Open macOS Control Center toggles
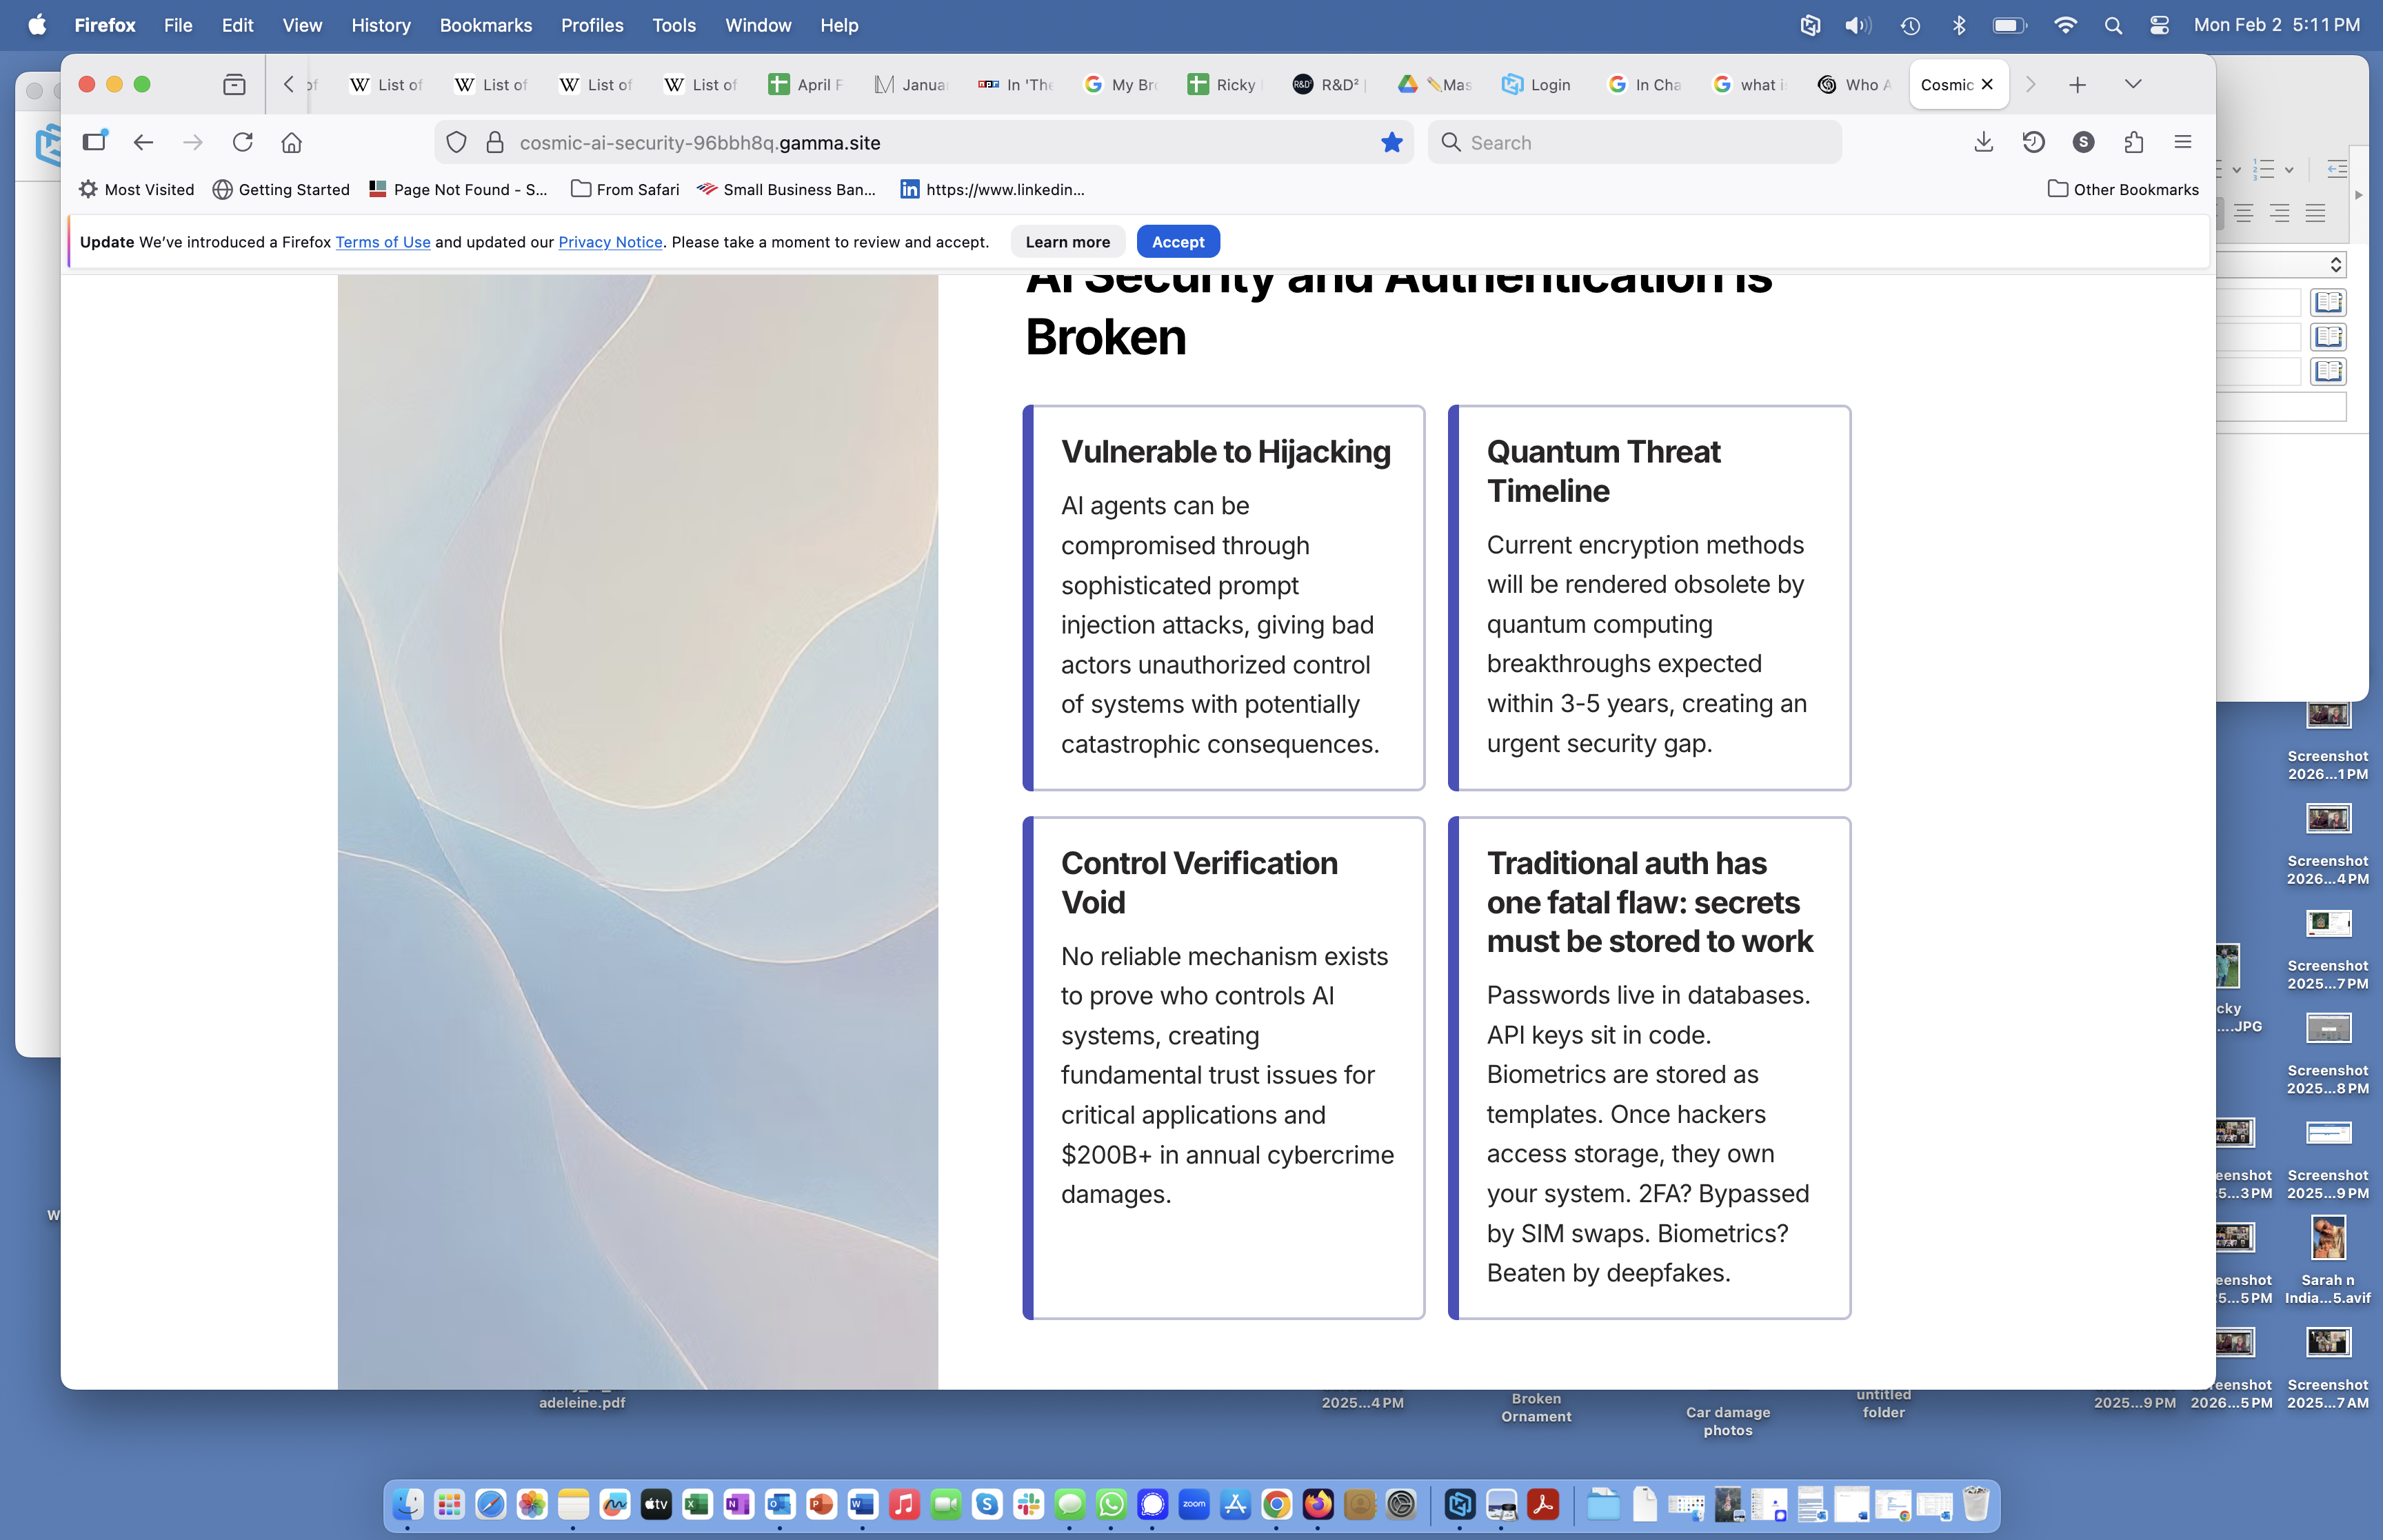The width and height of the screenshot is (2383, 1540). [x=2159, y=25]
